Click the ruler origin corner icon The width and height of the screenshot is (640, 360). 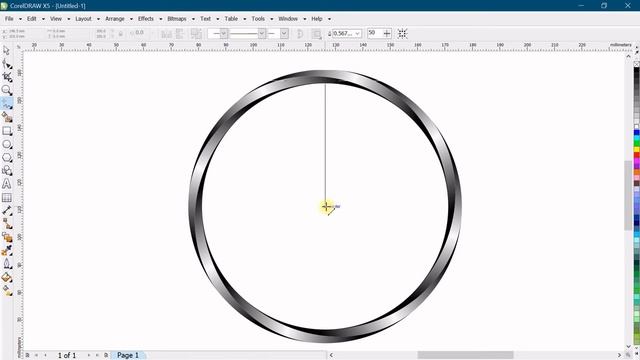pos(19,47)
